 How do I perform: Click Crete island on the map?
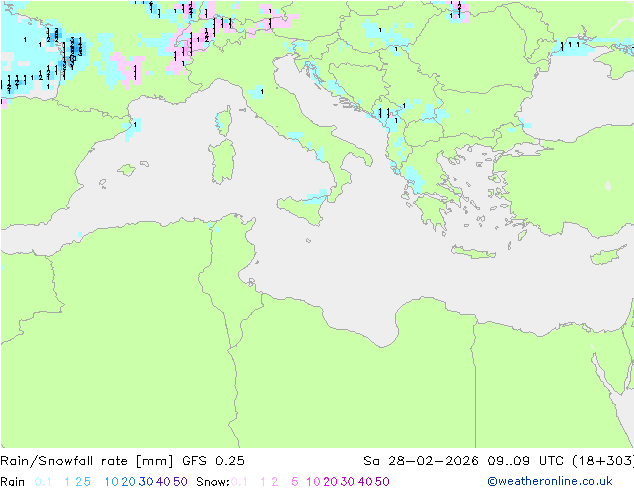coord(473,252)
